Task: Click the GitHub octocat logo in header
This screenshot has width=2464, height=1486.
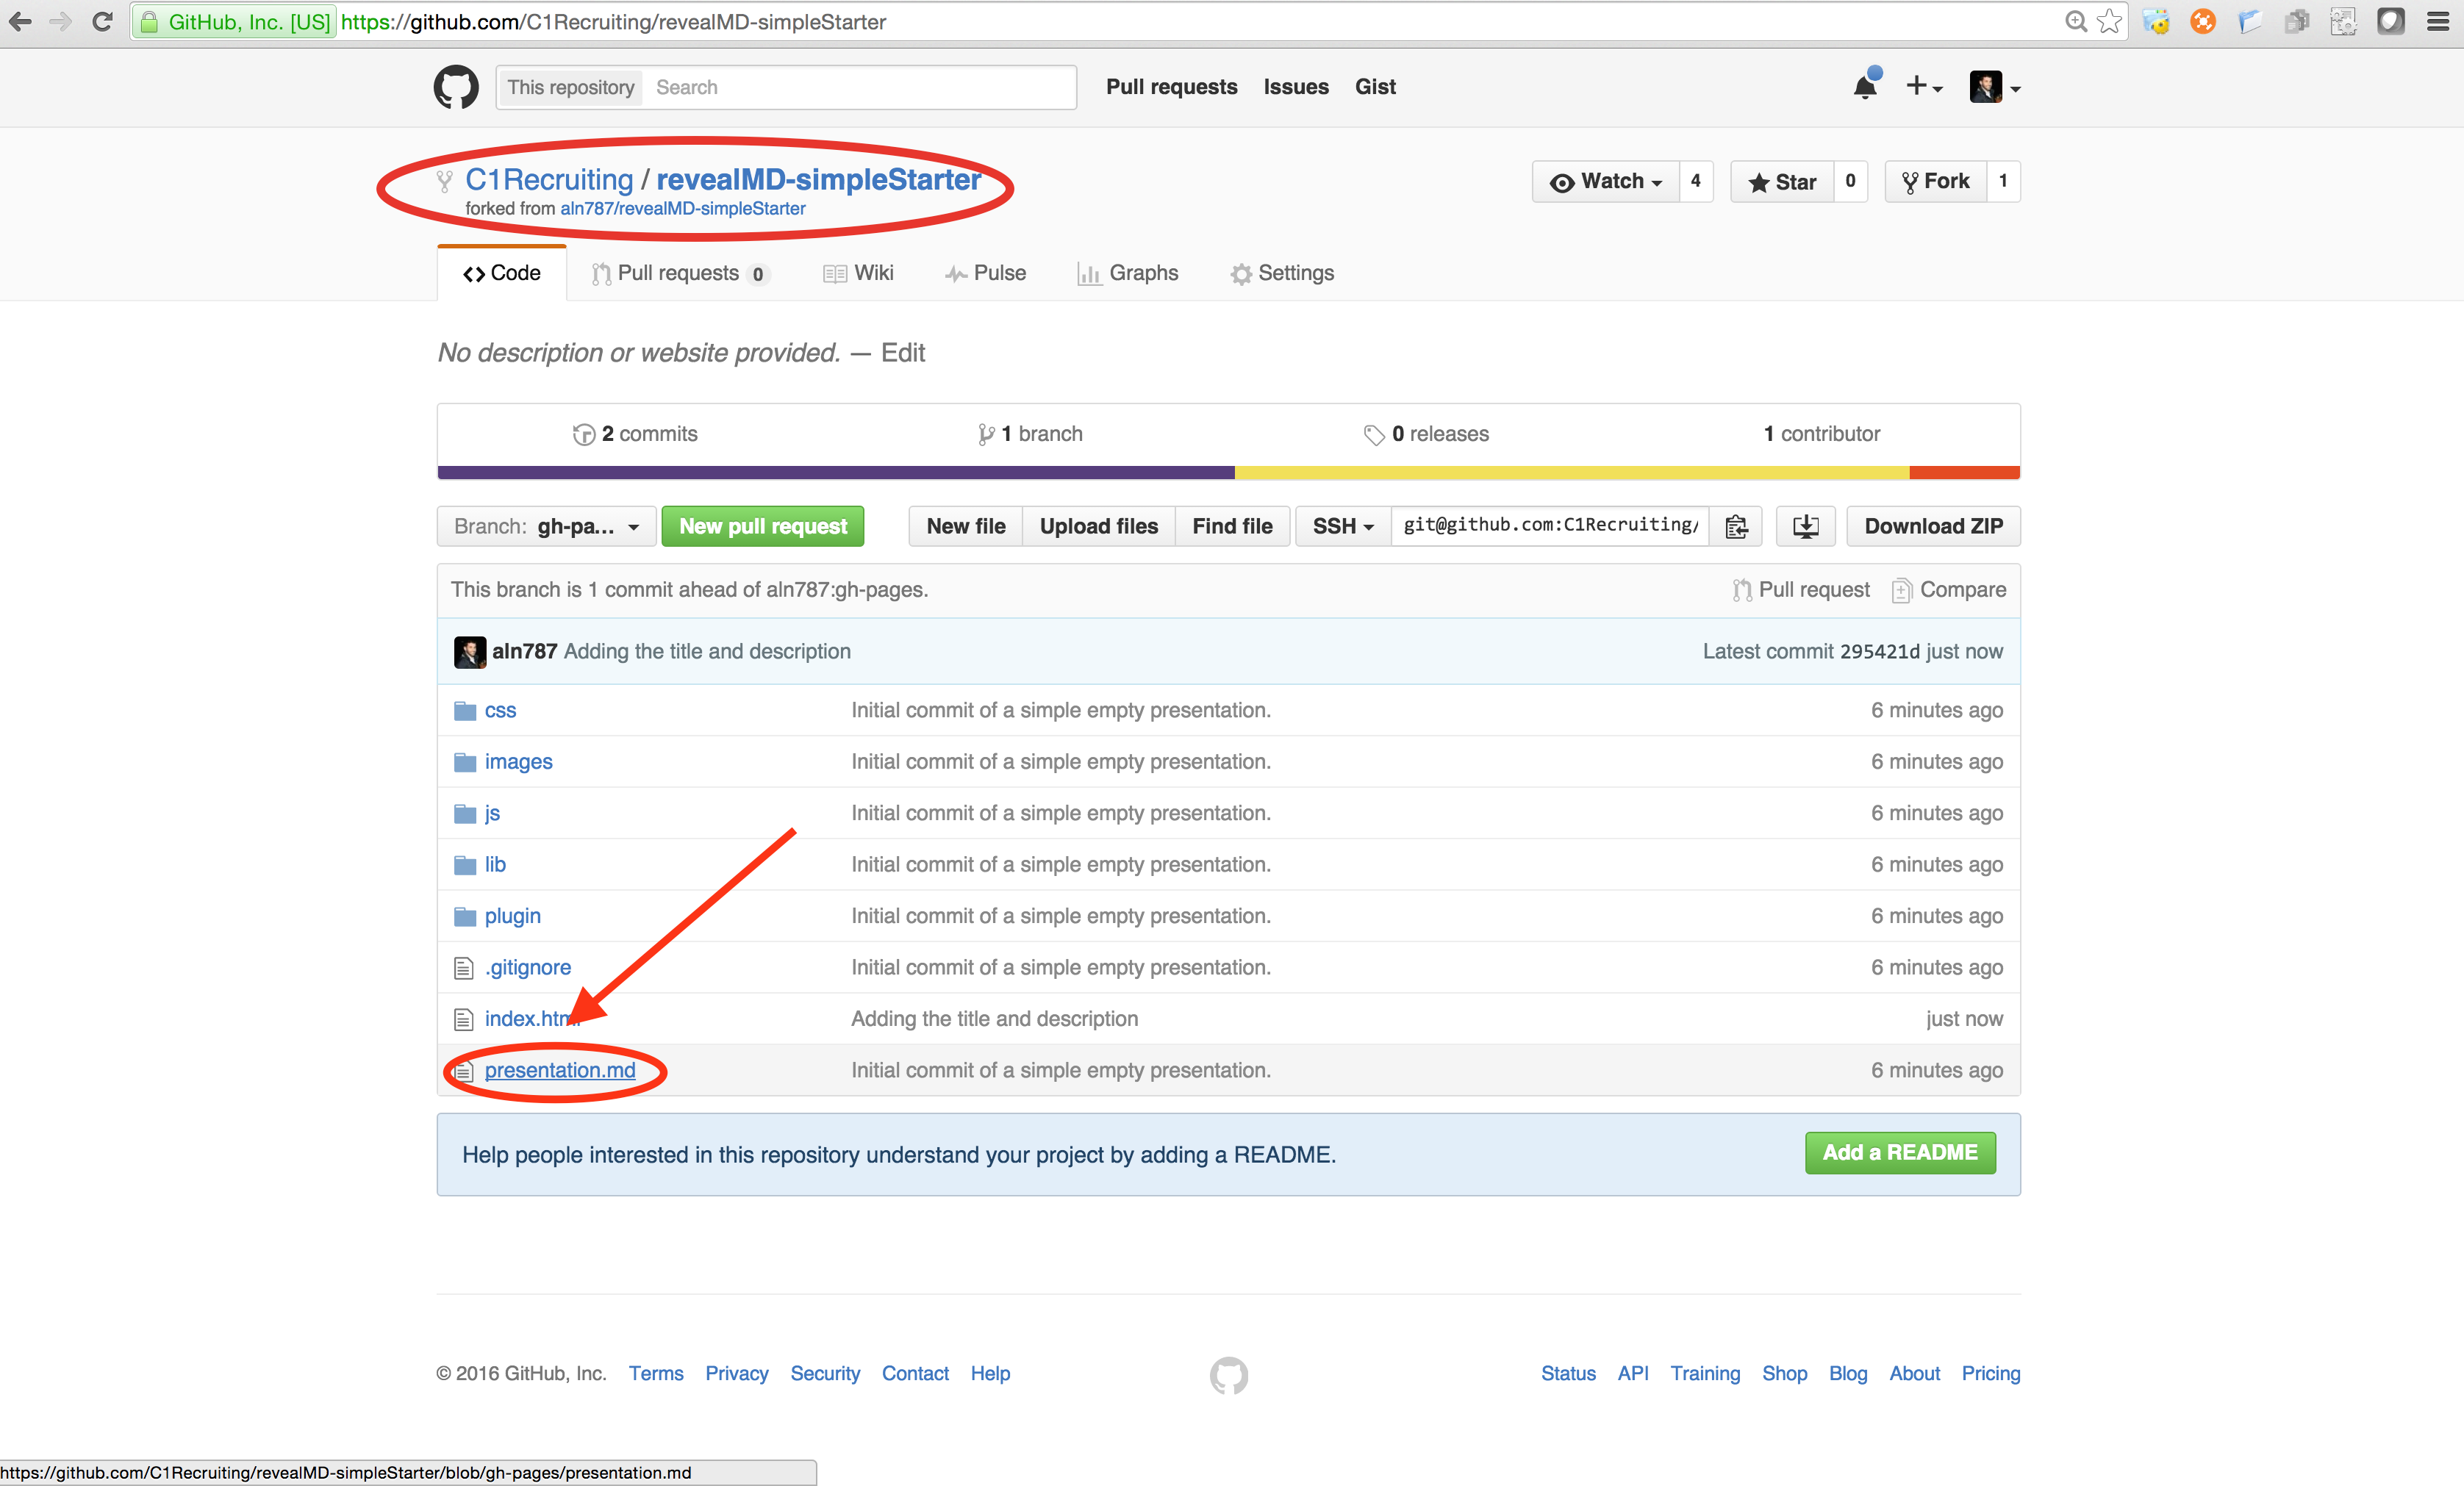Action: click(x=455, y=87)
